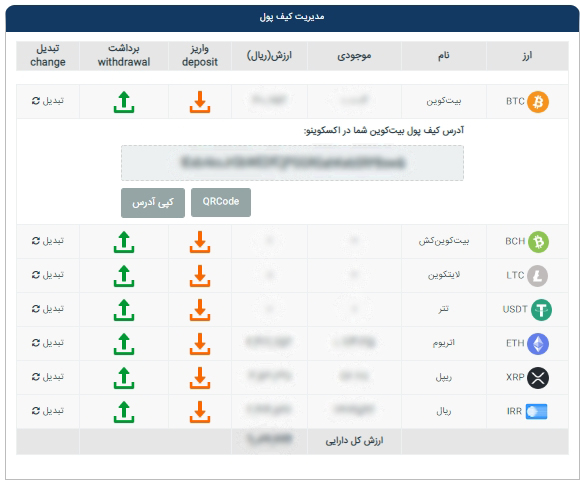The width and height of the screenshot is (580, 481).
Task: Click the USDT withdrawal icon
Action: coord(124,310)
